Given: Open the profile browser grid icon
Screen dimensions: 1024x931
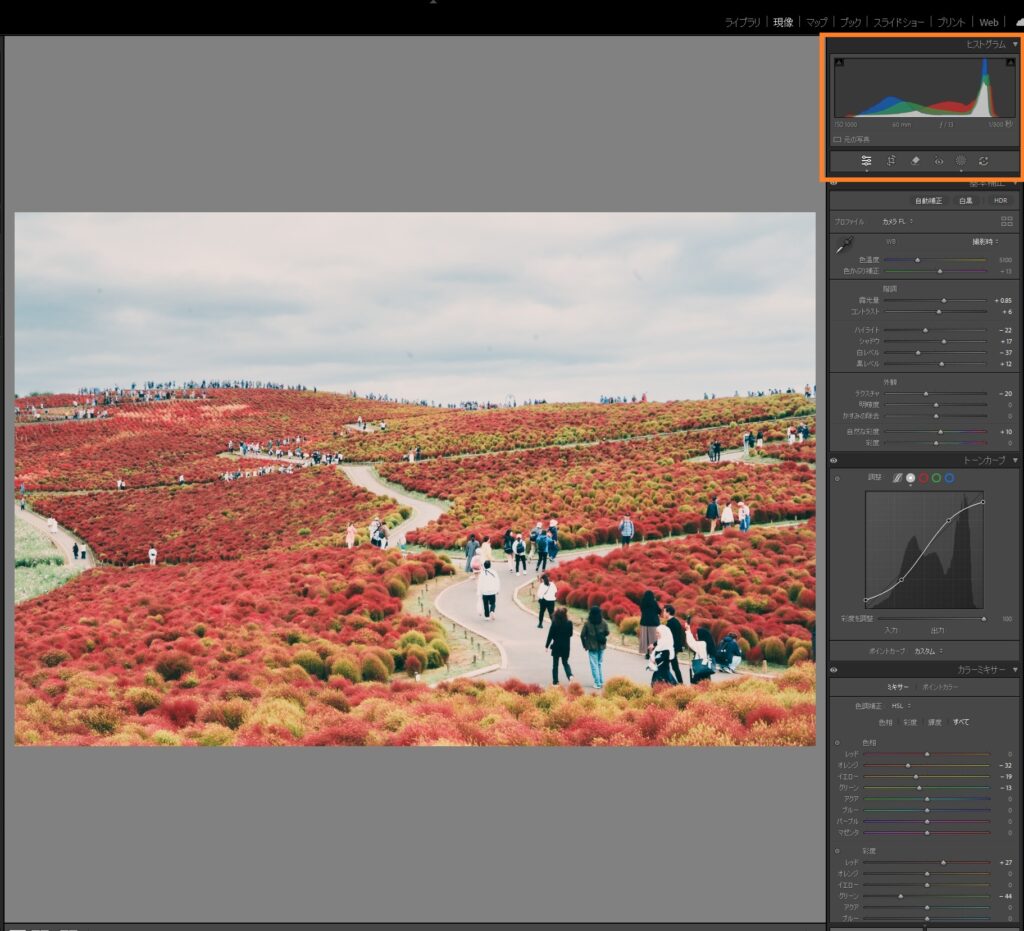Looking at the screenshot, I should (1007, 221).
